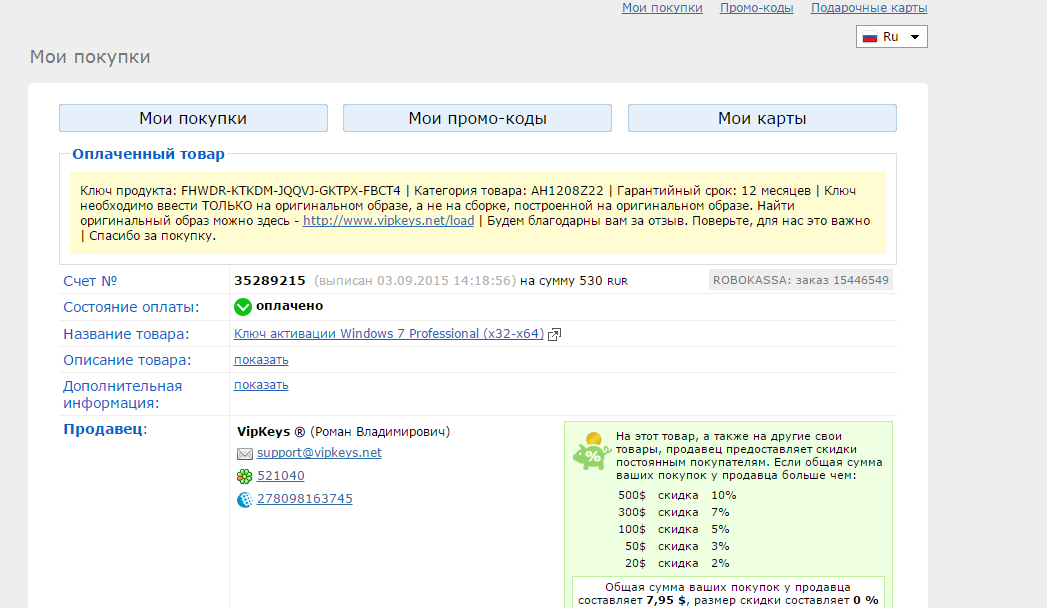Expand 'Дополнительная информация' with 'показать' link
Viewport: 1047px width, 608px height.
(x=261, y=385)
